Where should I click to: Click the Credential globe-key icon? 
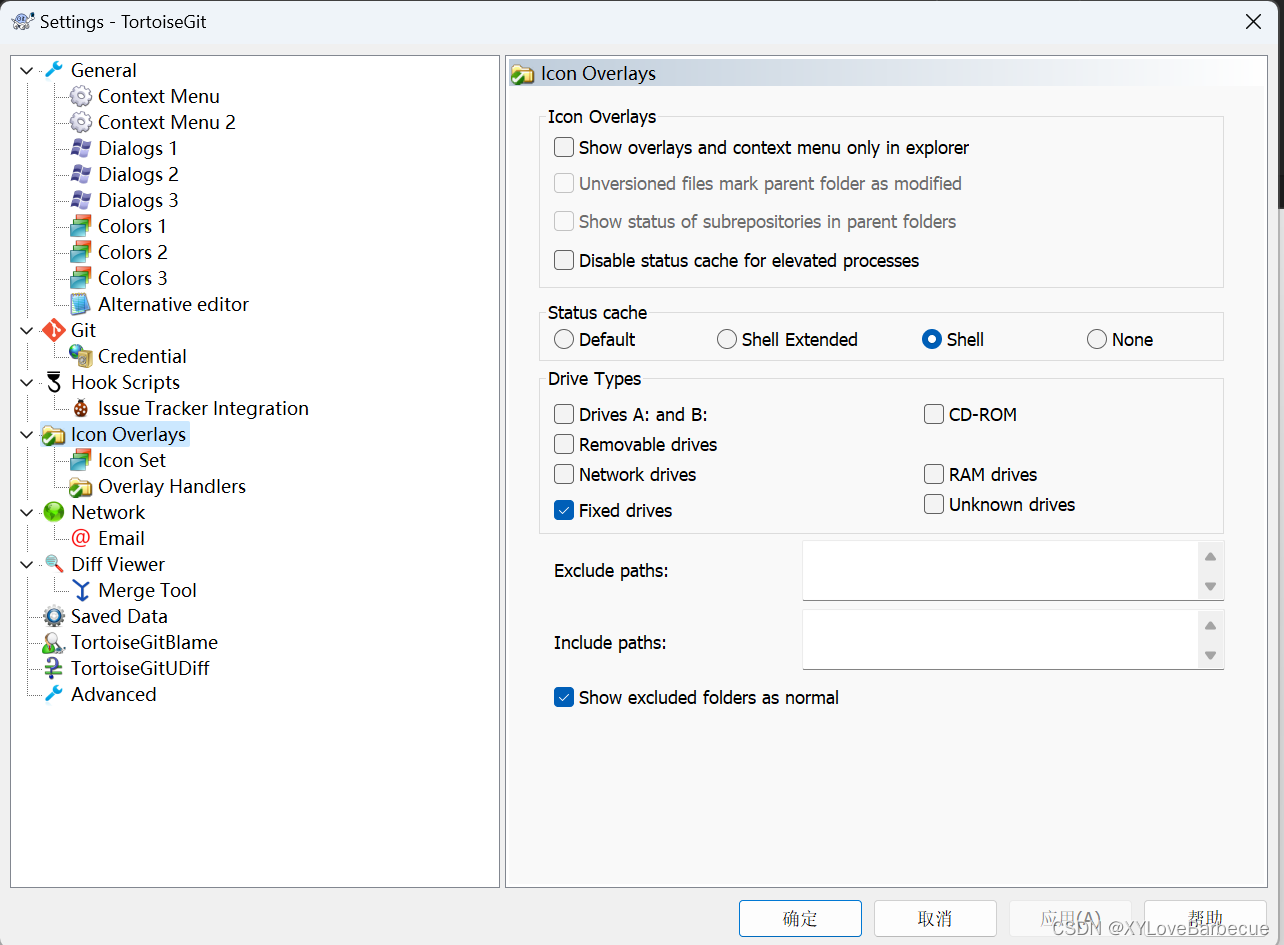coord(81,356)
